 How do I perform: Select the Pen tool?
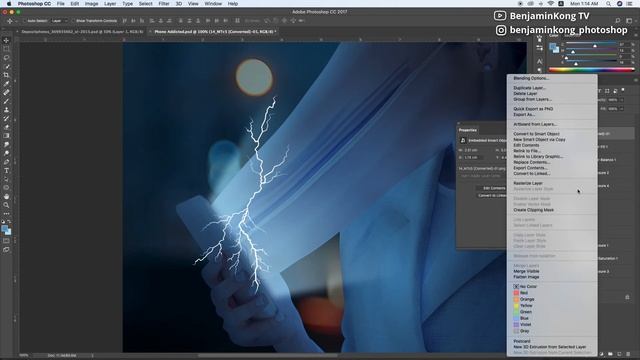coord(6,162)
